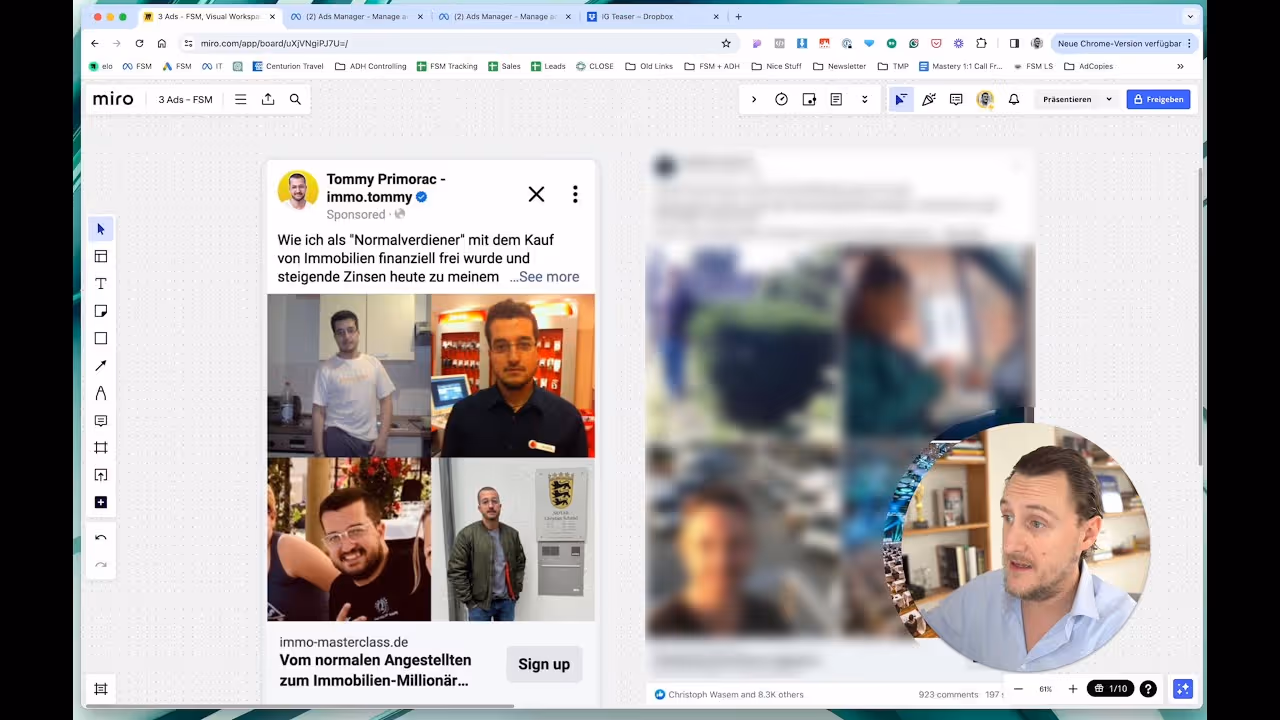The image size is (1280, 720).
Task: Click the Tommy Primorac profile picture
Action: (297, 190)
